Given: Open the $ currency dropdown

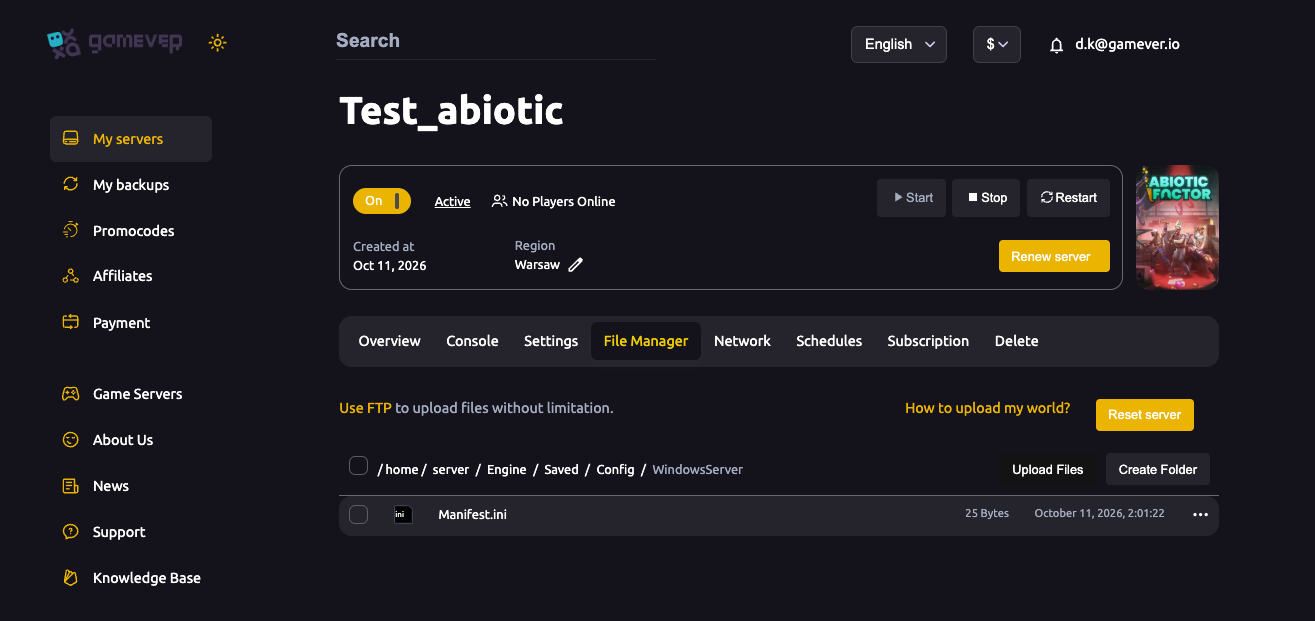Looking at the screenshot, I should (x=997, y=44).
